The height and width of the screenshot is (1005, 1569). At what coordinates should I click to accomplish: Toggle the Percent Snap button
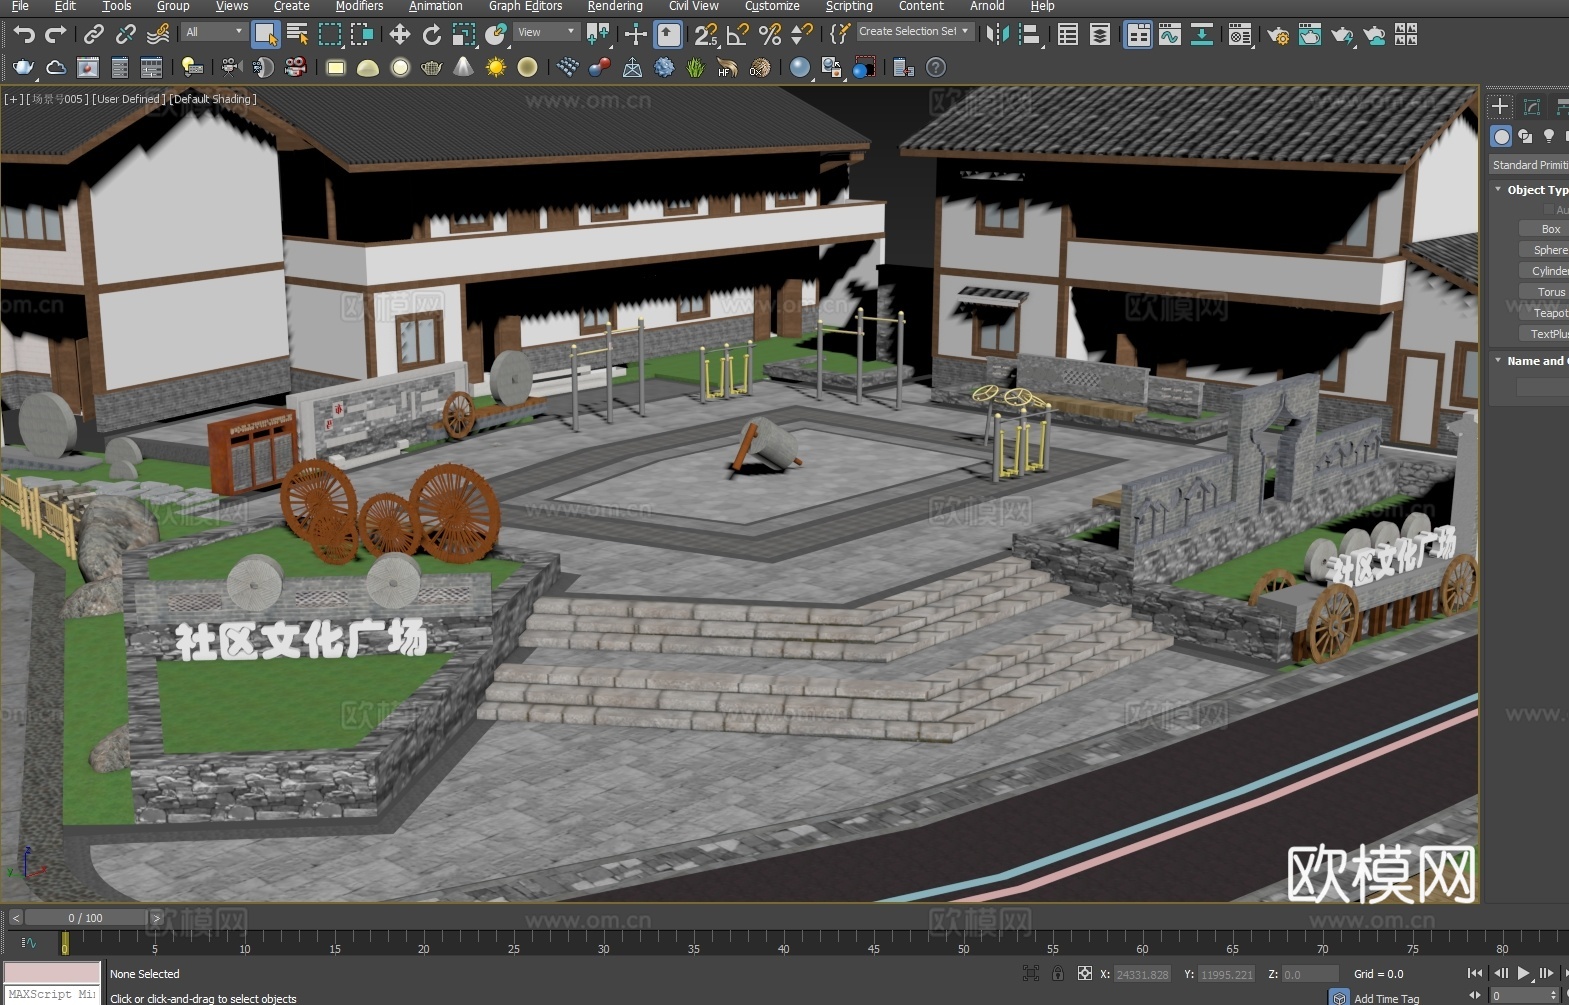pyautogui.click(x=770, y=35)
